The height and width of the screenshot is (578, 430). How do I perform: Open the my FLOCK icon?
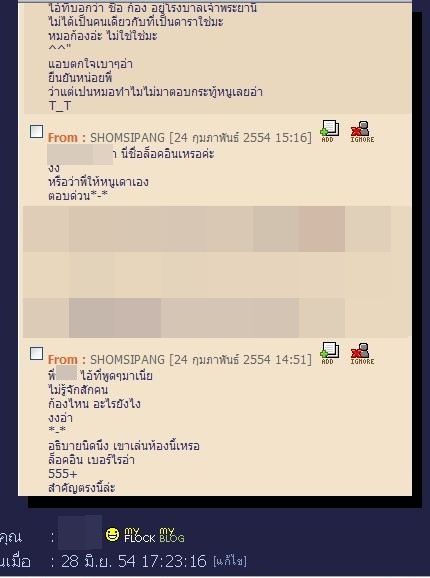[x=139, y=535]
